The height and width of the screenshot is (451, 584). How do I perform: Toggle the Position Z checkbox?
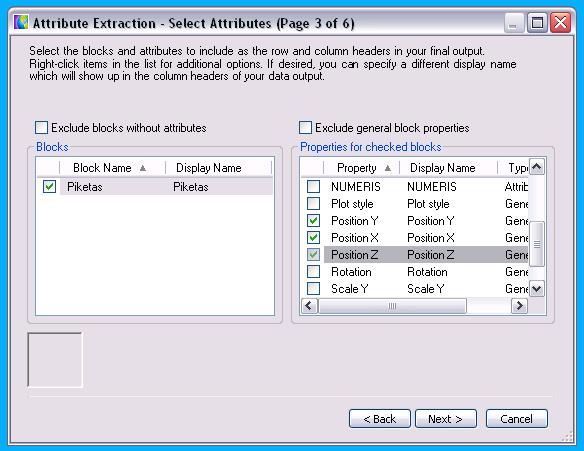(x=313, y=255)
